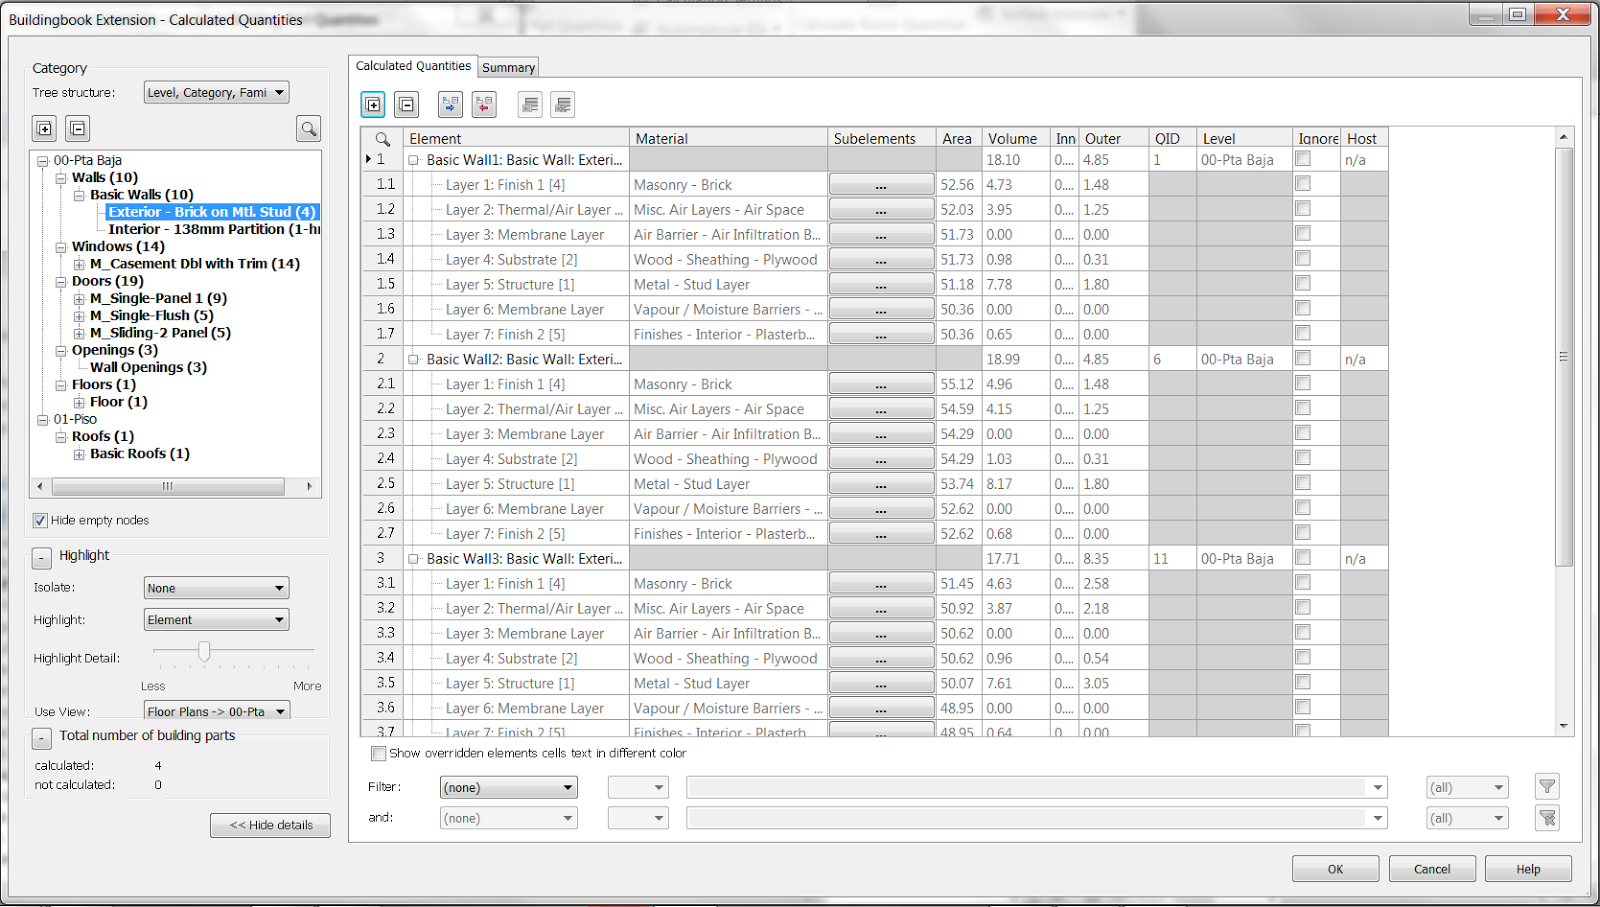1600x907 pixels.
Task: Select the Expand All rows icon above the table
Action: (373, 104)
